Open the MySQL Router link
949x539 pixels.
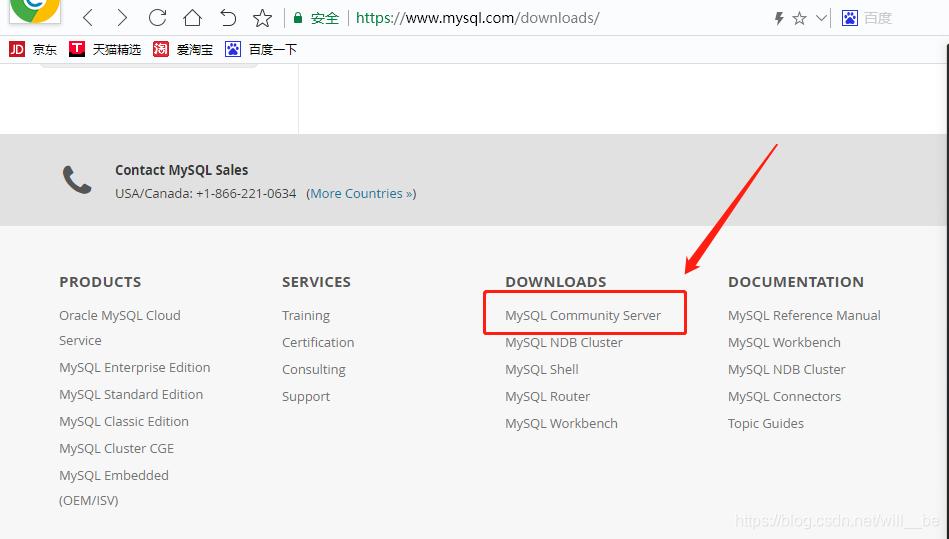547,397
